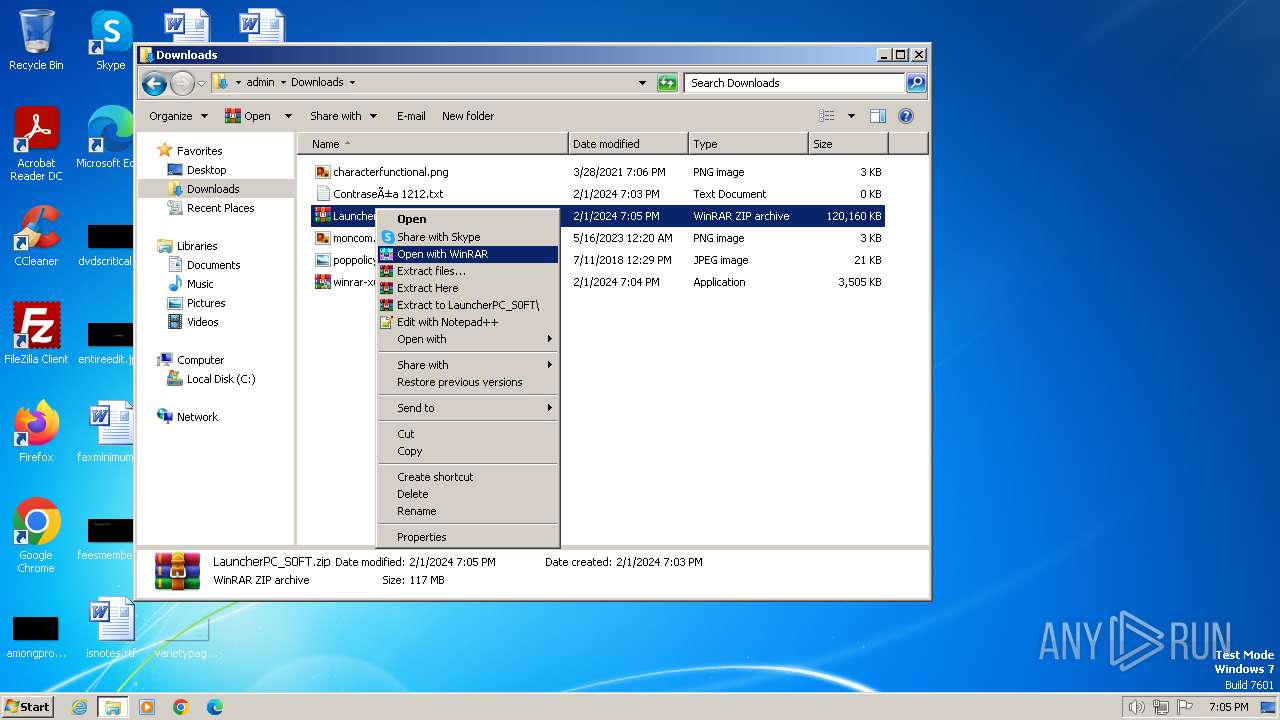
Task: Toggle the preview pane icon
Action: pos(877,116)
